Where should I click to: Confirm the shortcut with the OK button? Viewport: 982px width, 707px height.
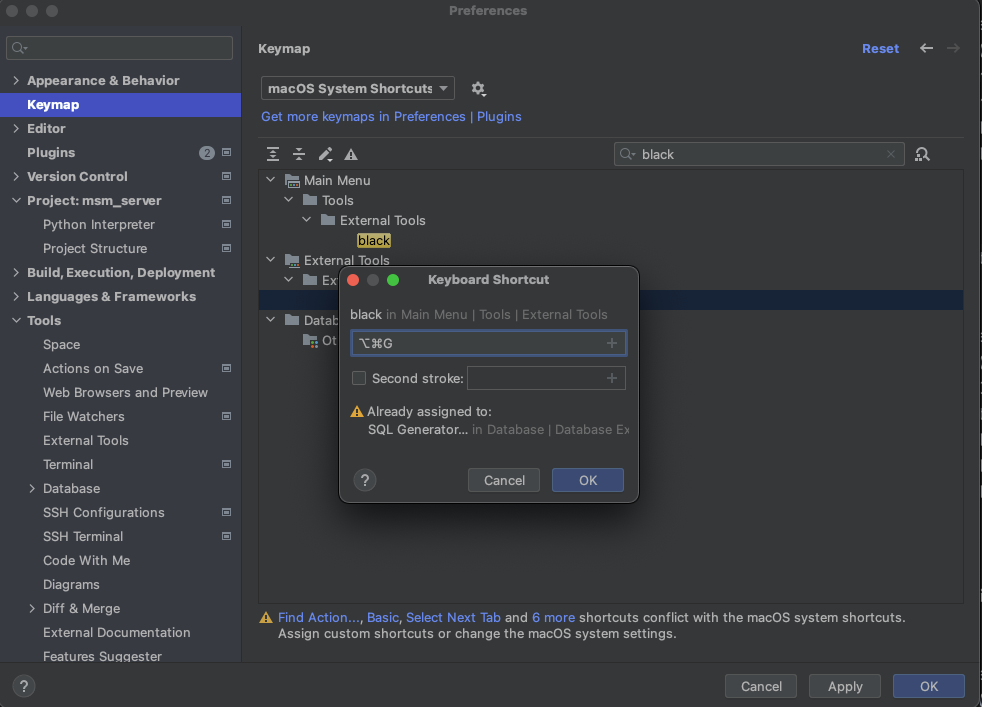(587, 480)
